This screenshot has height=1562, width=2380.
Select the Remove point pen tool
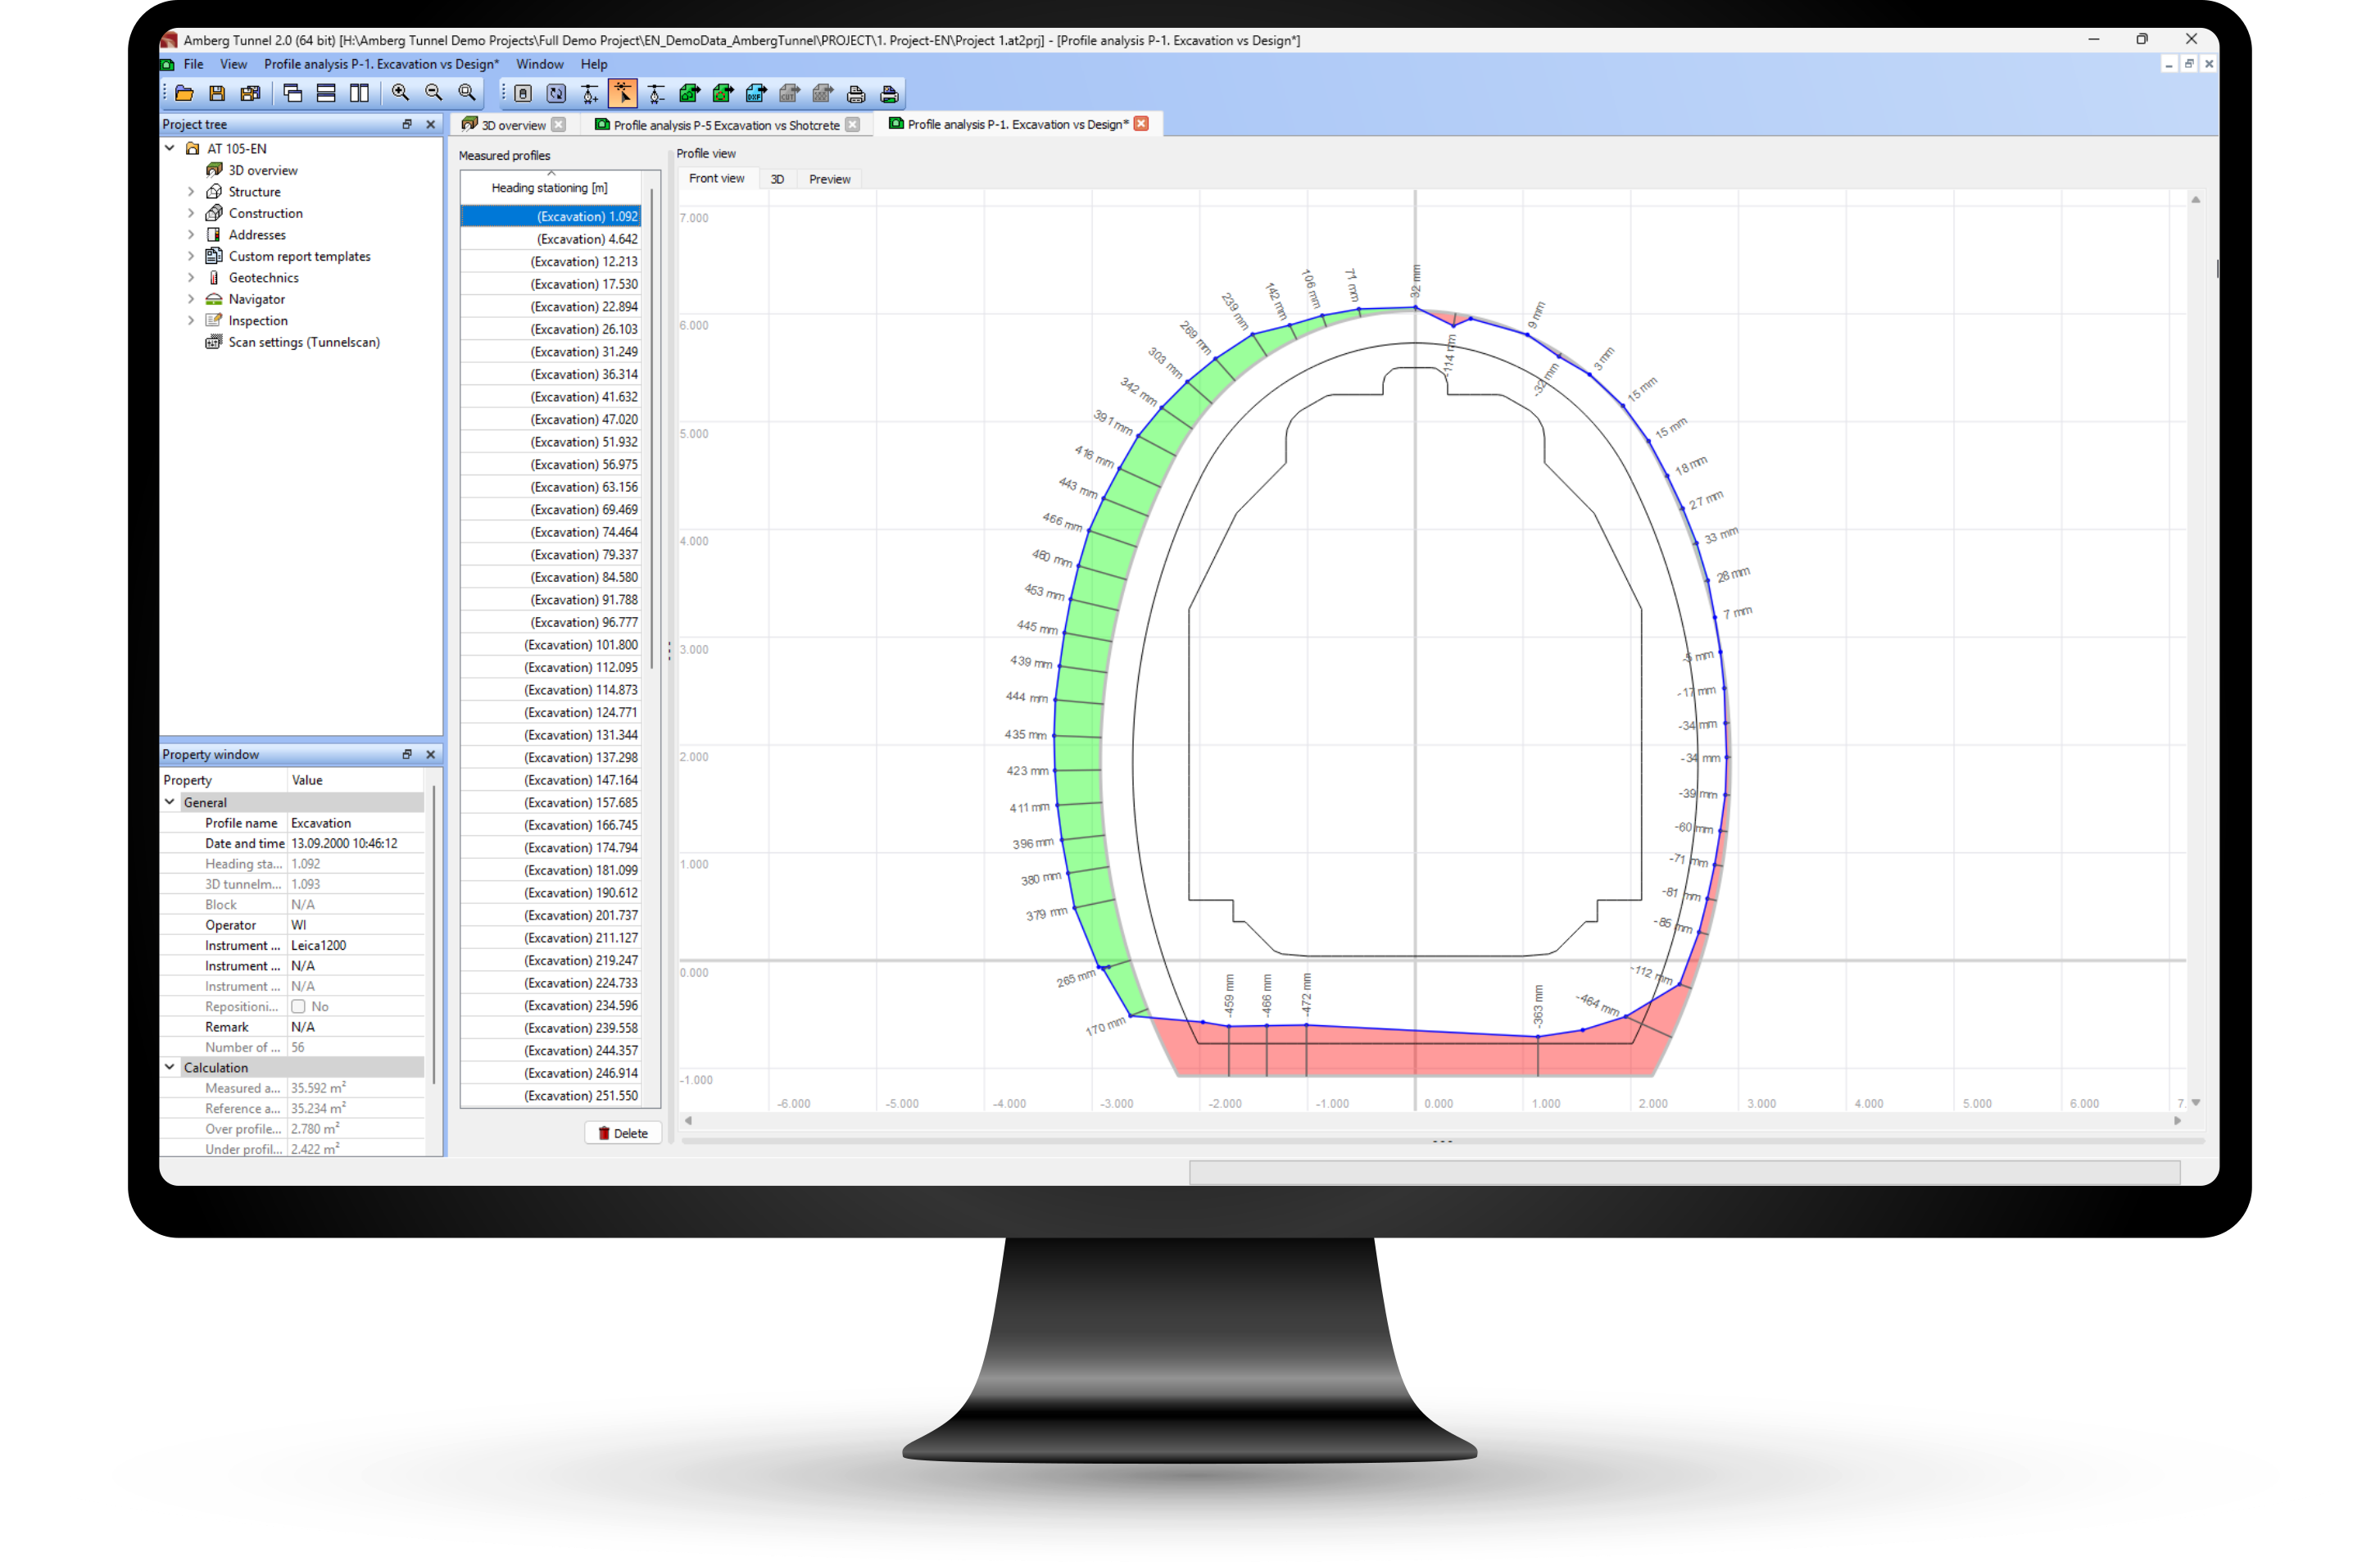coord(656,94)
